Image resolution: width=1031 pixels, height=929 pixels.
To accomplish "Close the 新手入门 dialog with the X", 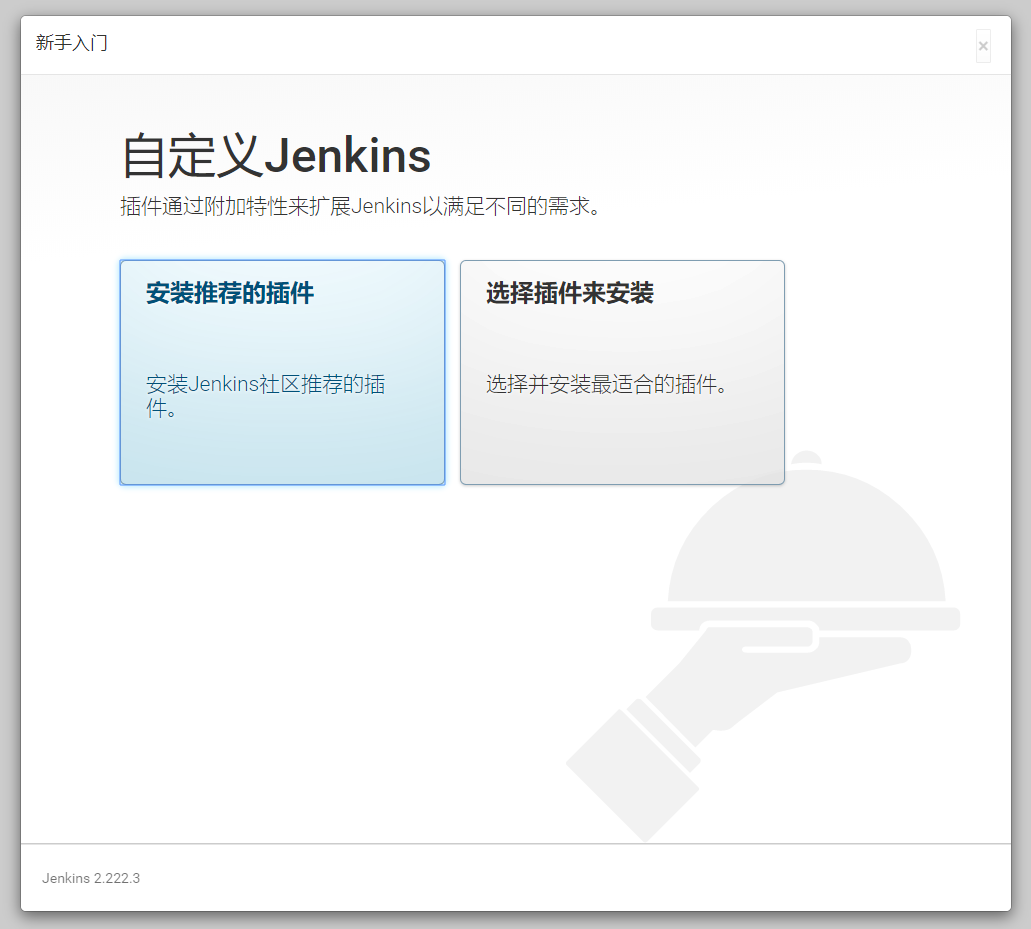I will point(983,46).
